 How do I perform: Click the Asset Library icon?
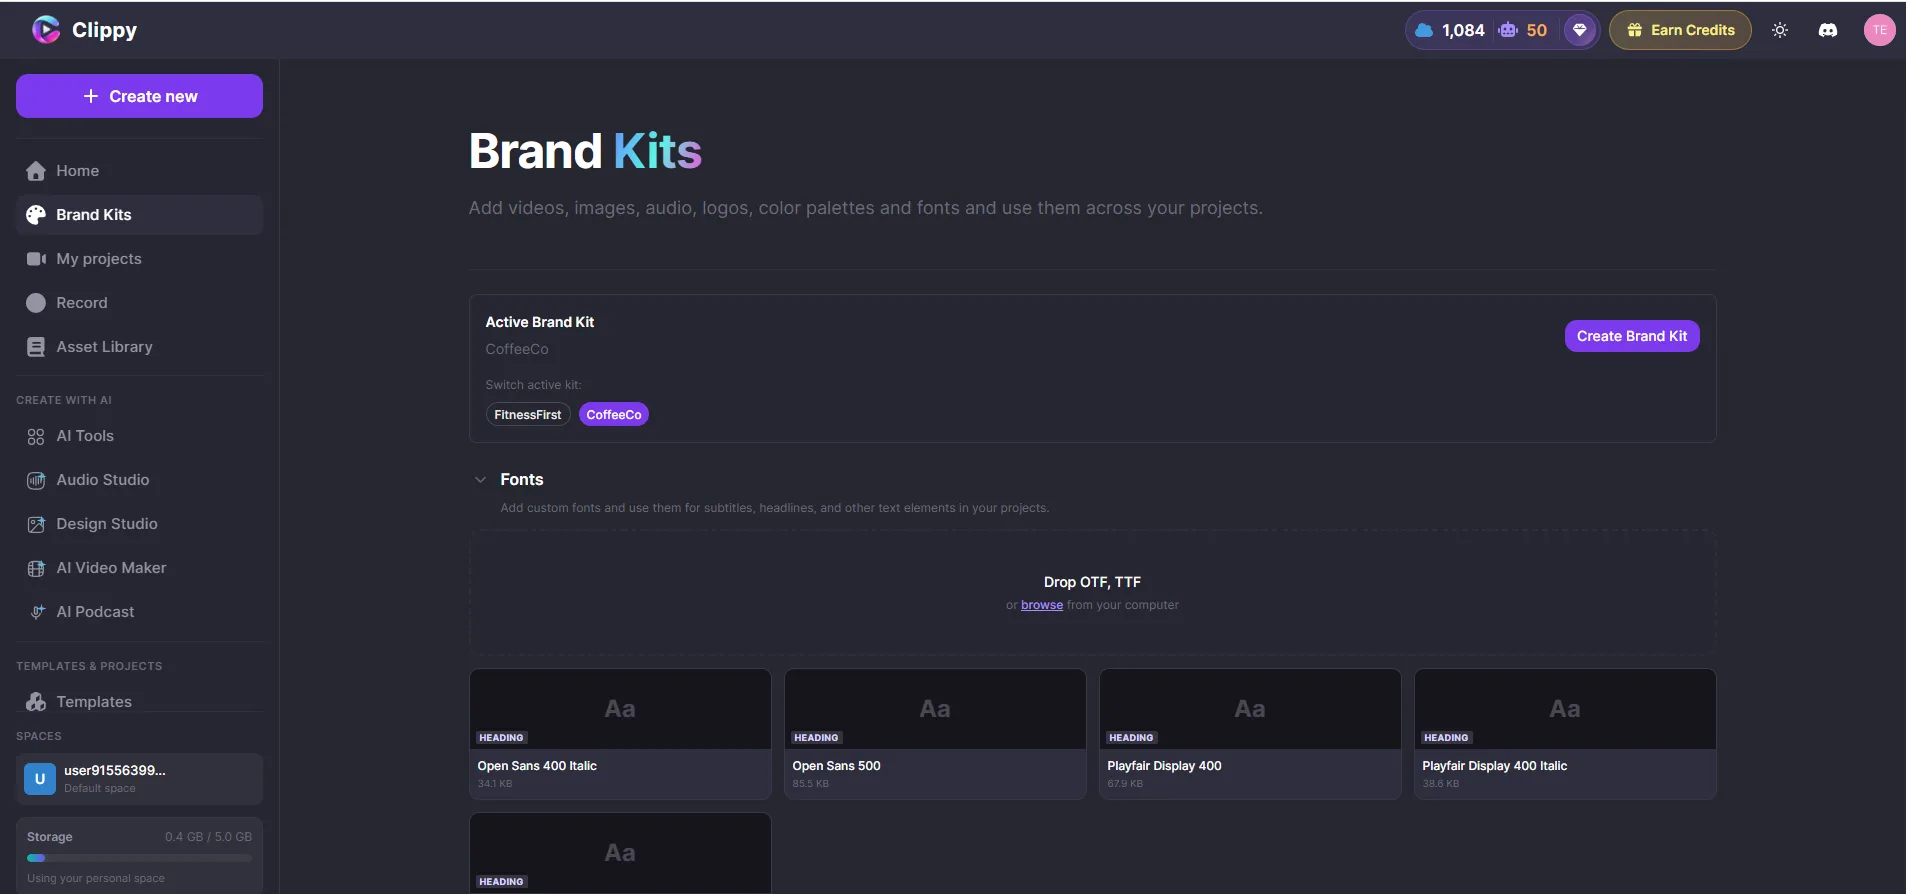[36, 347]
